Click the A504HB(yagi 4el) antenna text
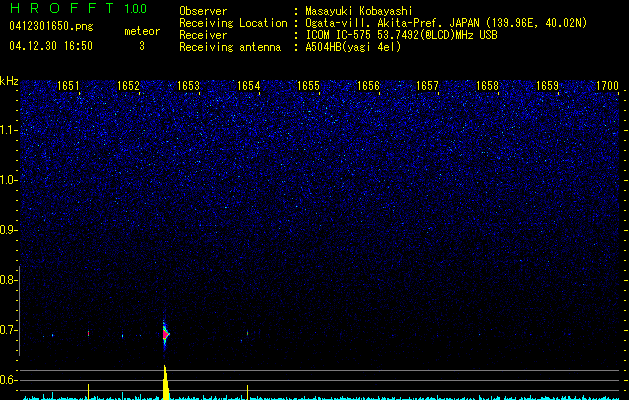This screenshot has height=400, width=629. tap(353, 47)
